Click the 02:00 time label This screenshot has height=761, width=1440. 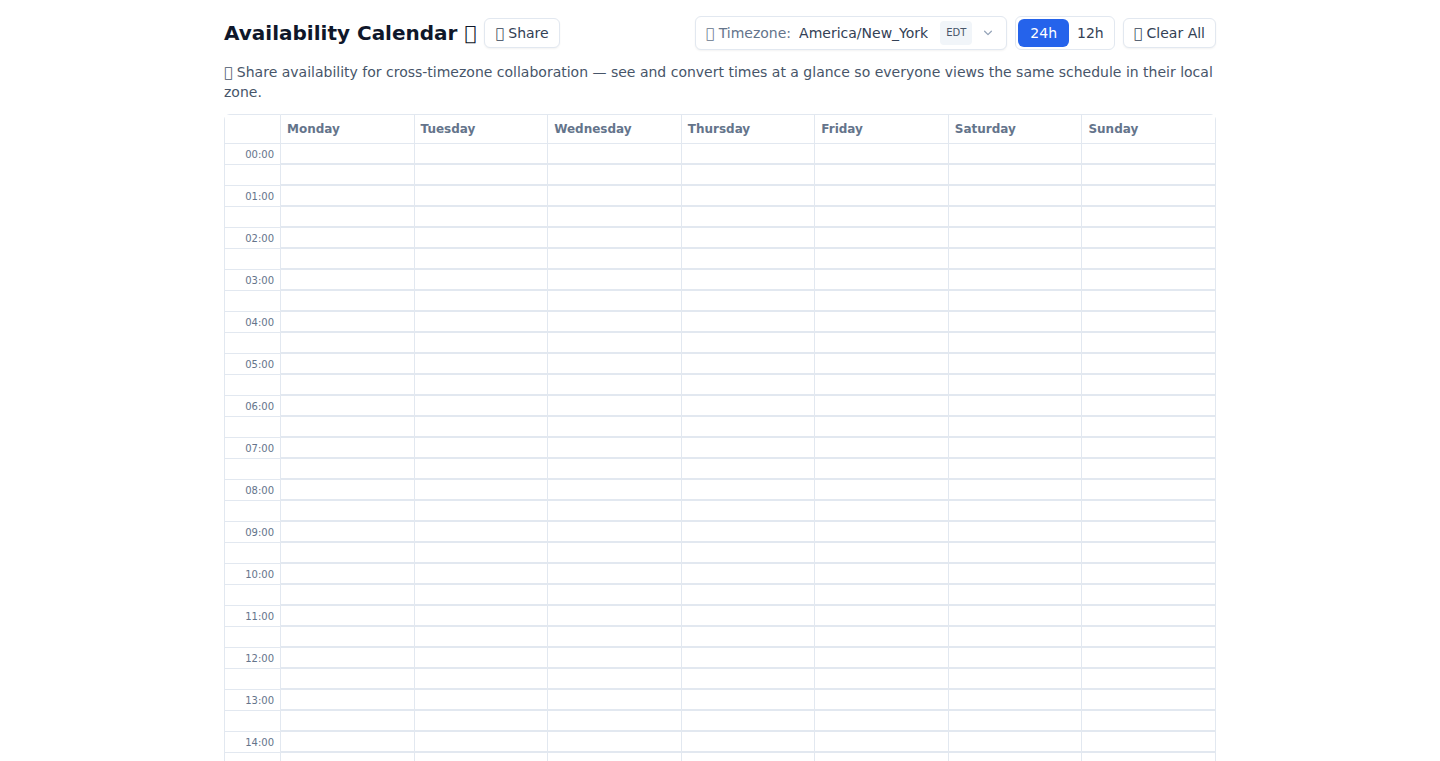tap(259, 238)
